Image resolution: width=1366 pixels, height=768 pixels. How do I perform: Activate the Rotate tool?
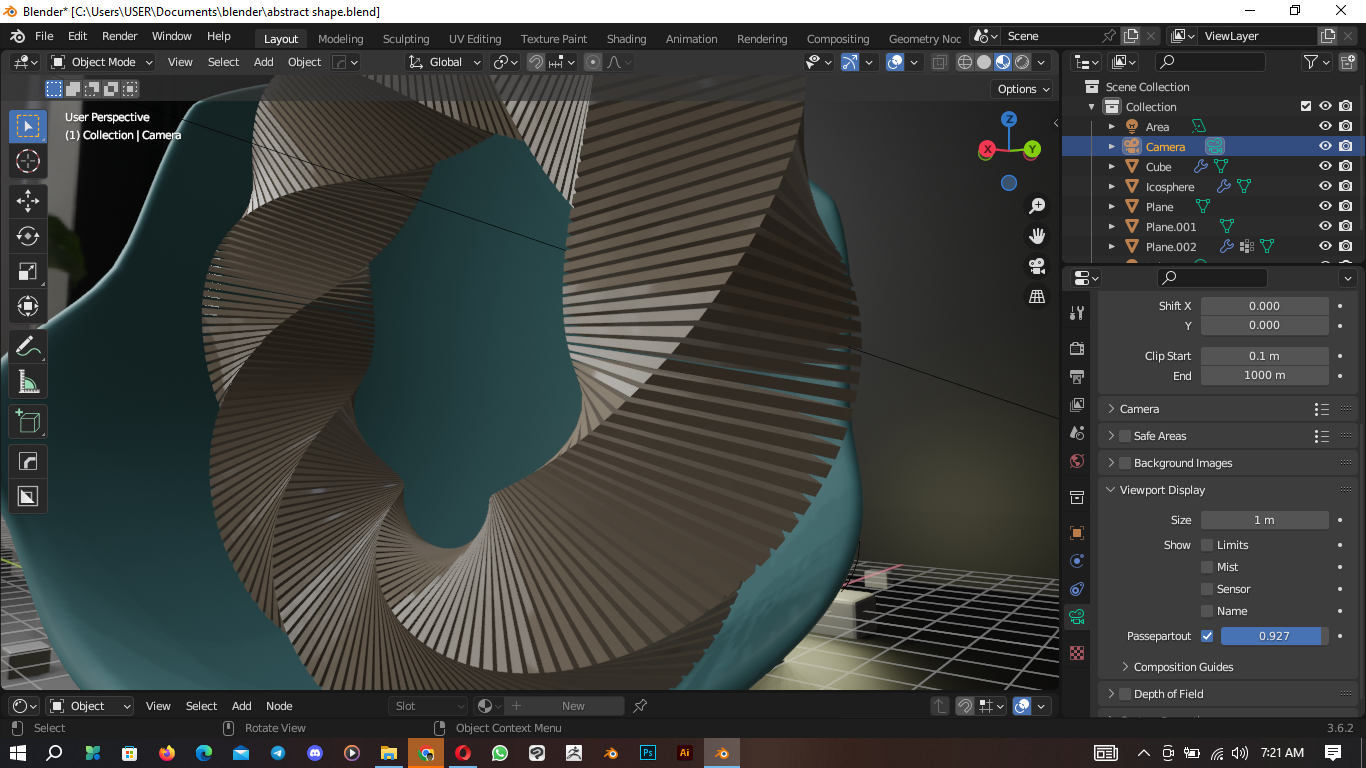[x=28, y=236]
